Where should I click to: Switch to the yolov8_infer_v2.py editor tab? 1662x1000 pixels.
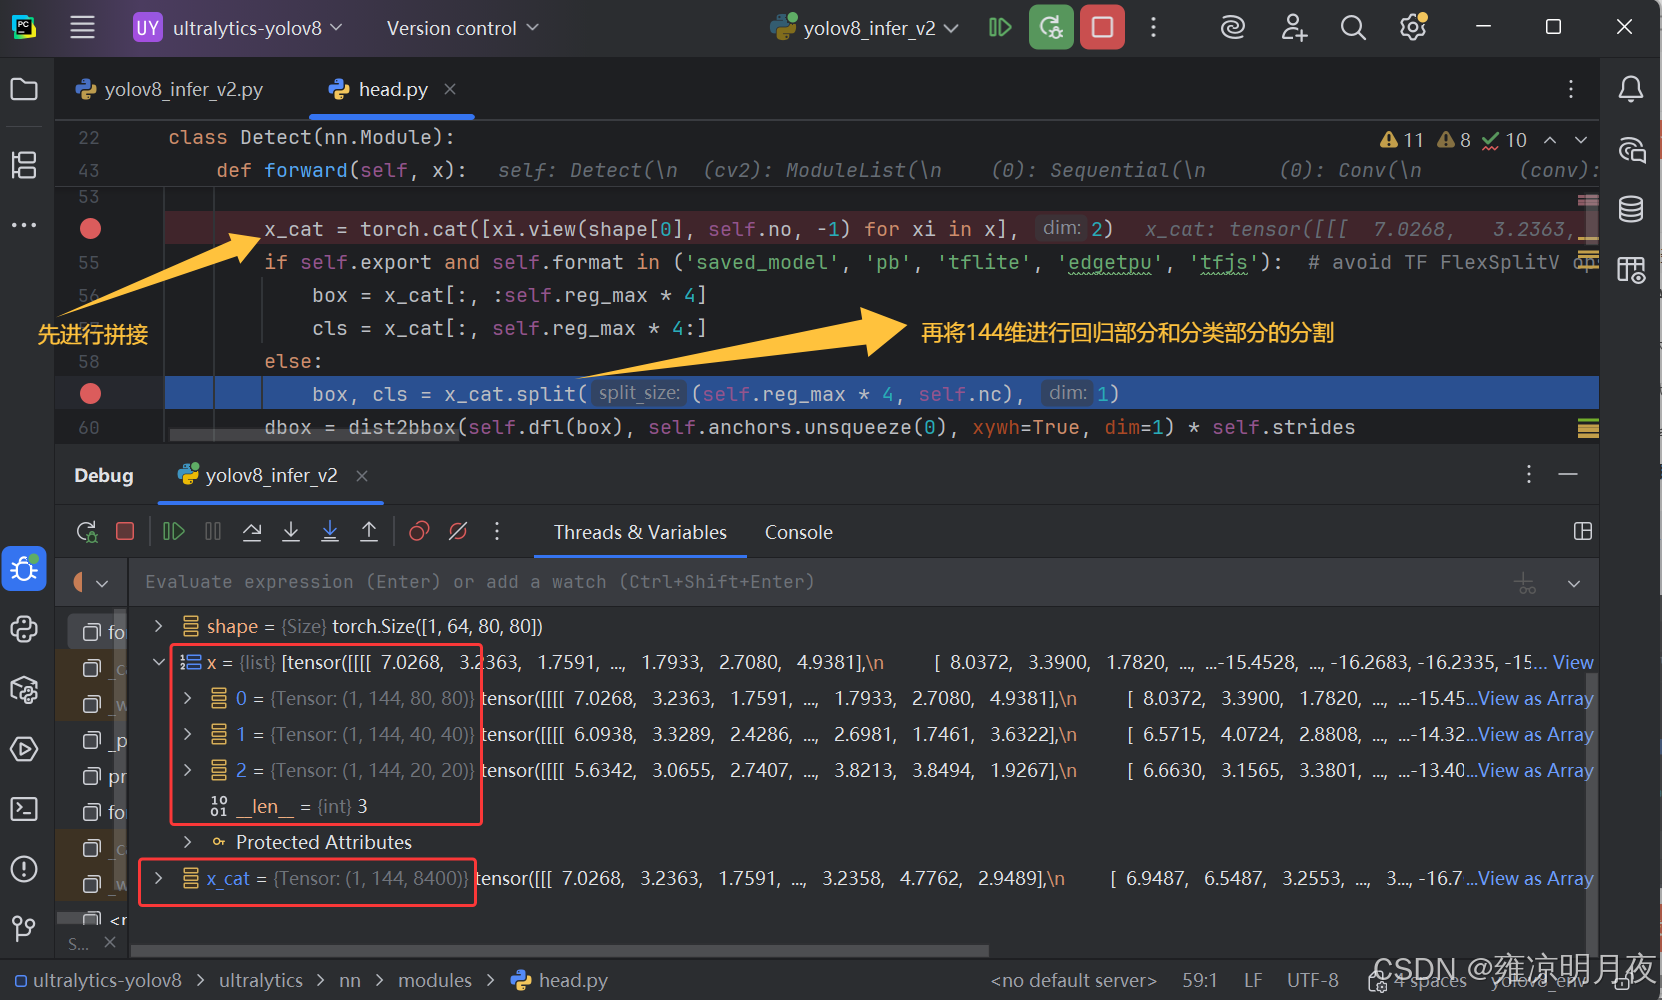(x=170, y=90)
